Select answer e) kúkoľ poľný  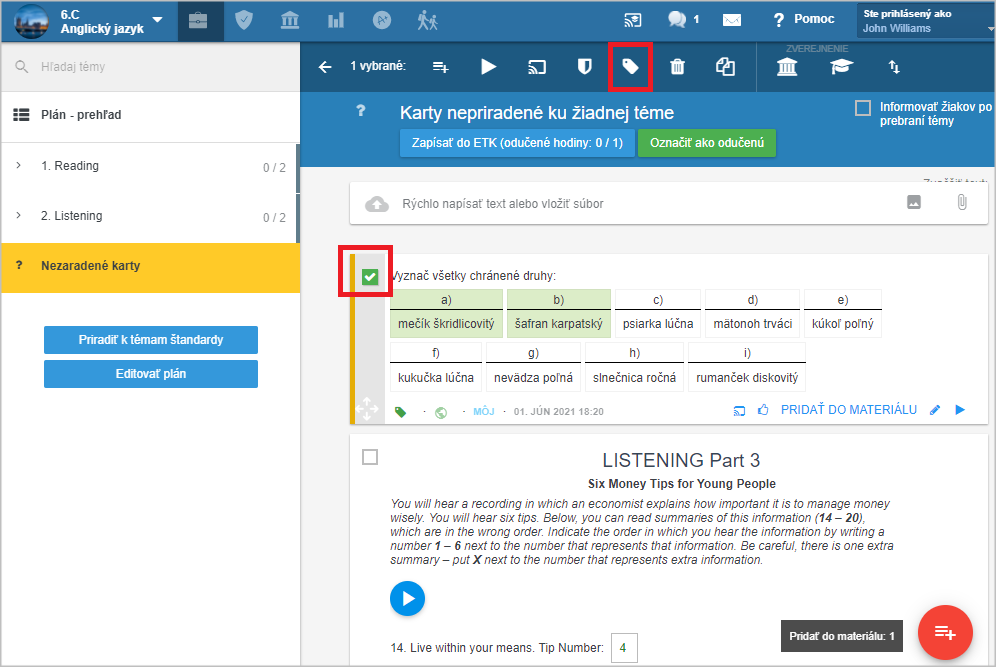842,313
